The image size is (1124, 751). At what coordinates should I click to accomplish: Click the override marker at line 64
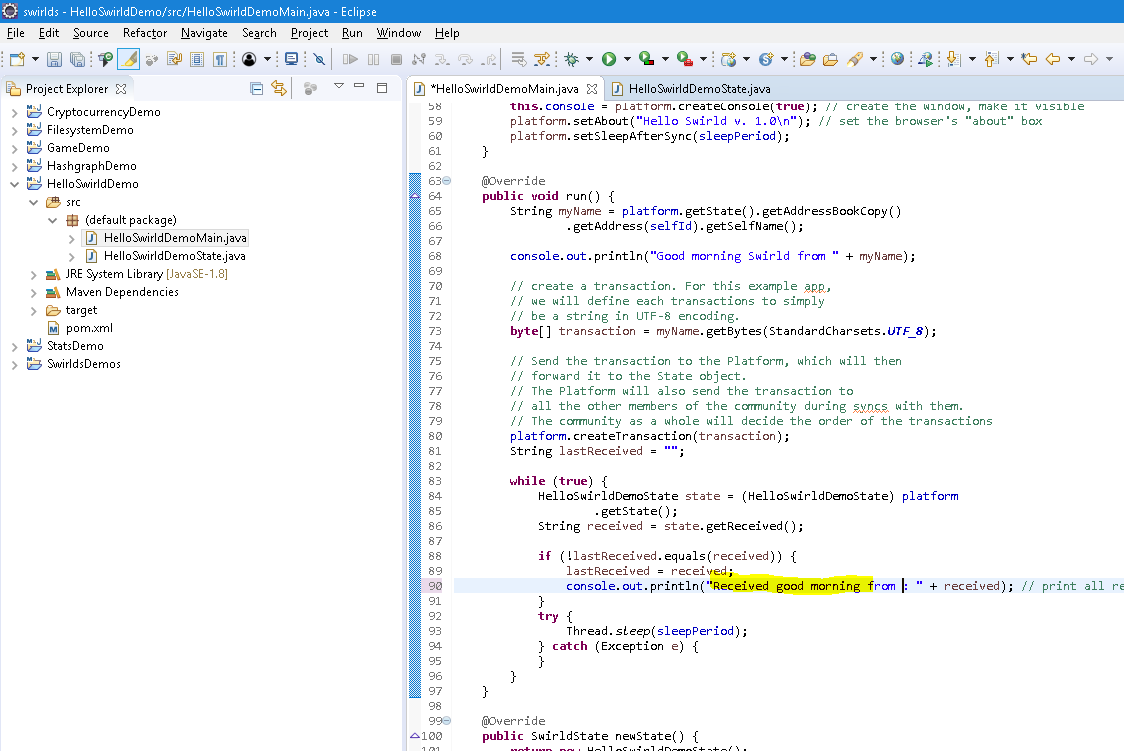tap(414, 196)
